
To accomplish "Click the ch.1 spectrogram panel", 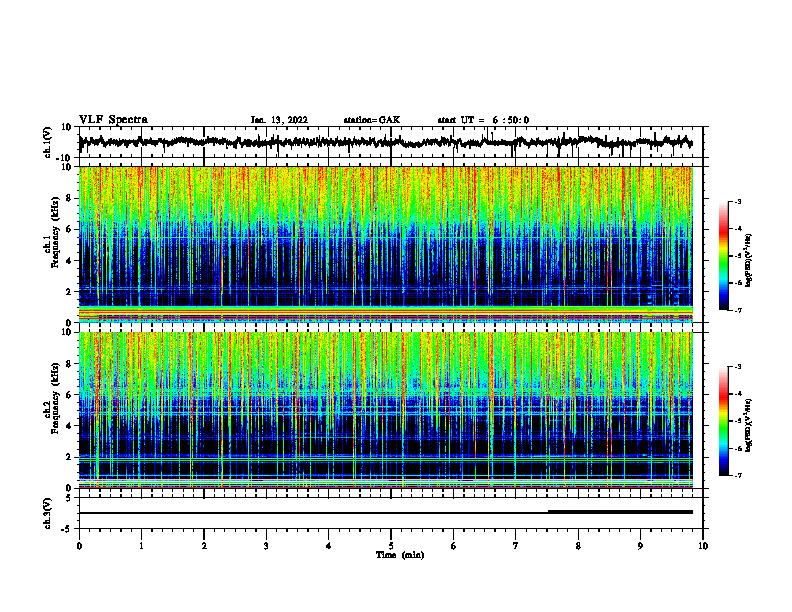I will coord(385,244).
